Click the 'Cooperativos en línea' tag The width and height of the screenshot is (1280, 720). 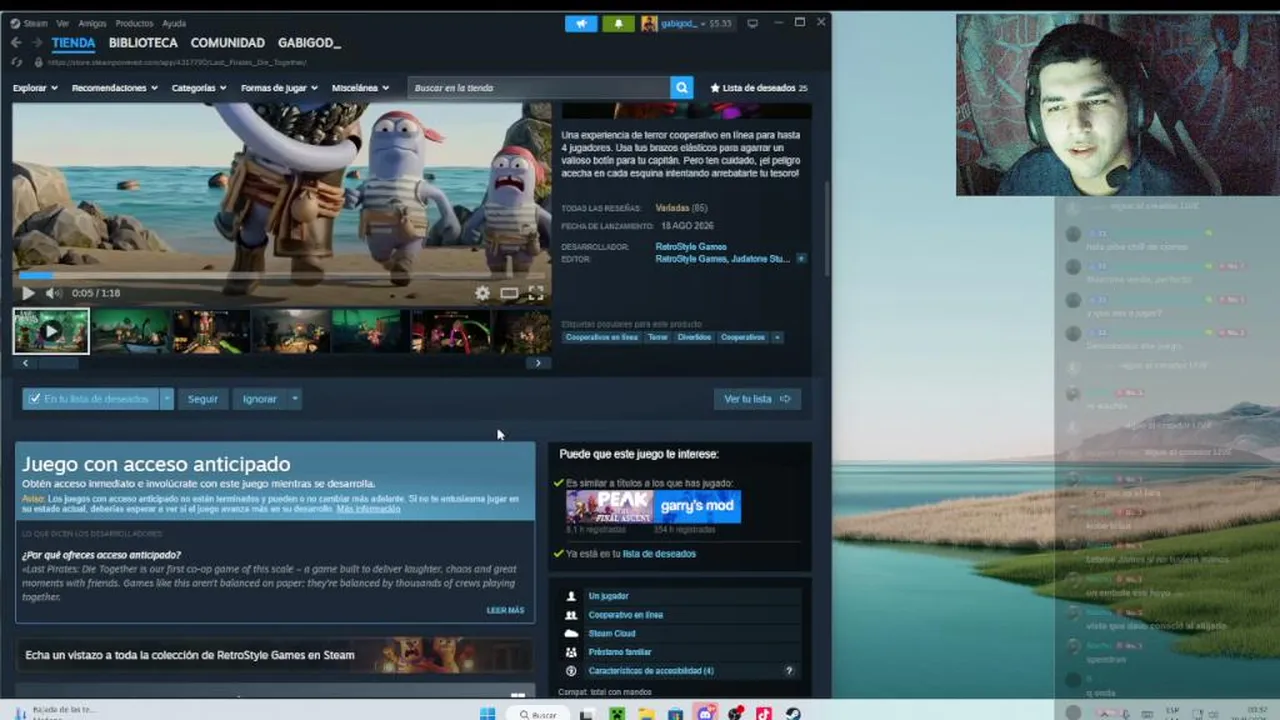(x=601, y=337)
